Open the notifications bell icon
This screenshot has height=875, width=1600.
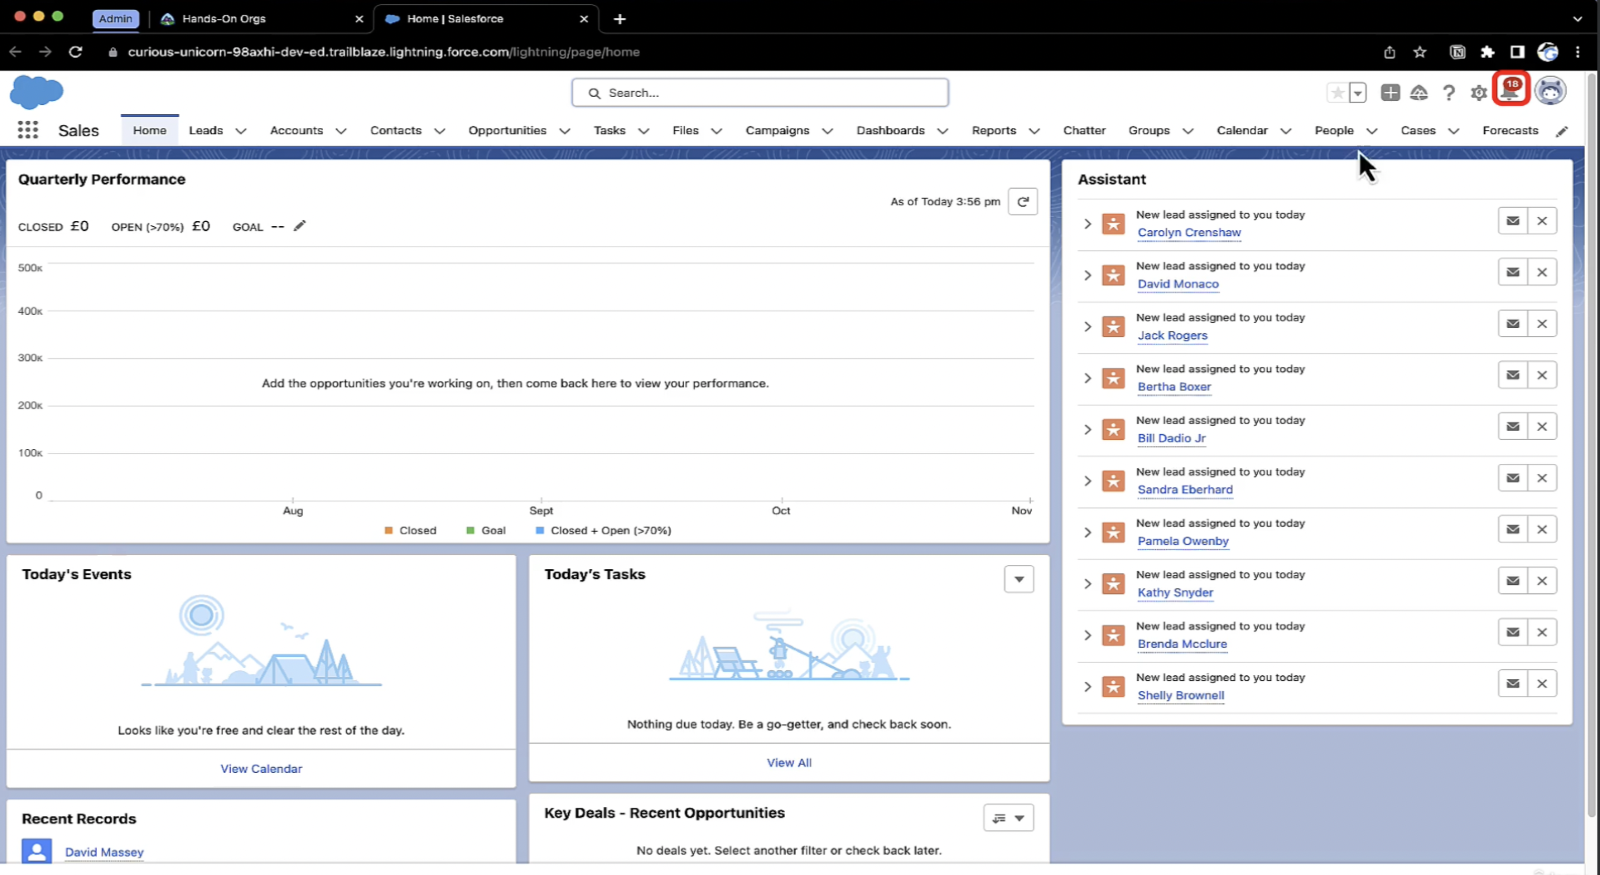coord(1511,91)
